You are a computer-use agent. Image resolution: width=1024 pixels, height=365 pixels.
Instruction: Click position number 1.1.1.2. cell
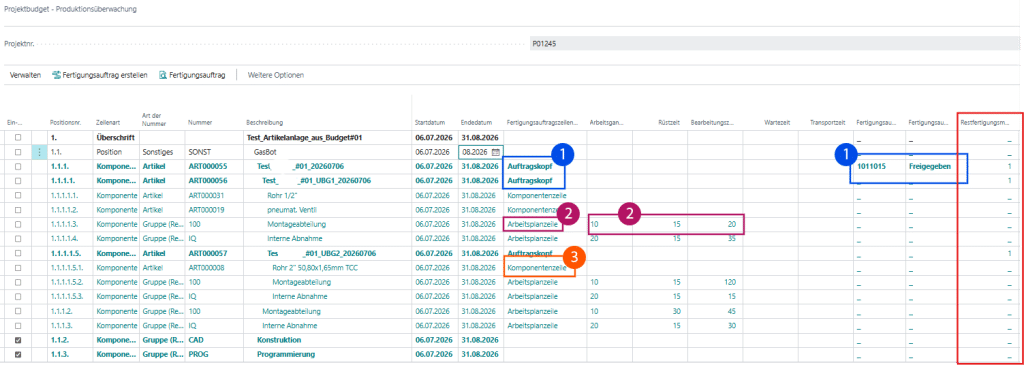point(61,311)
